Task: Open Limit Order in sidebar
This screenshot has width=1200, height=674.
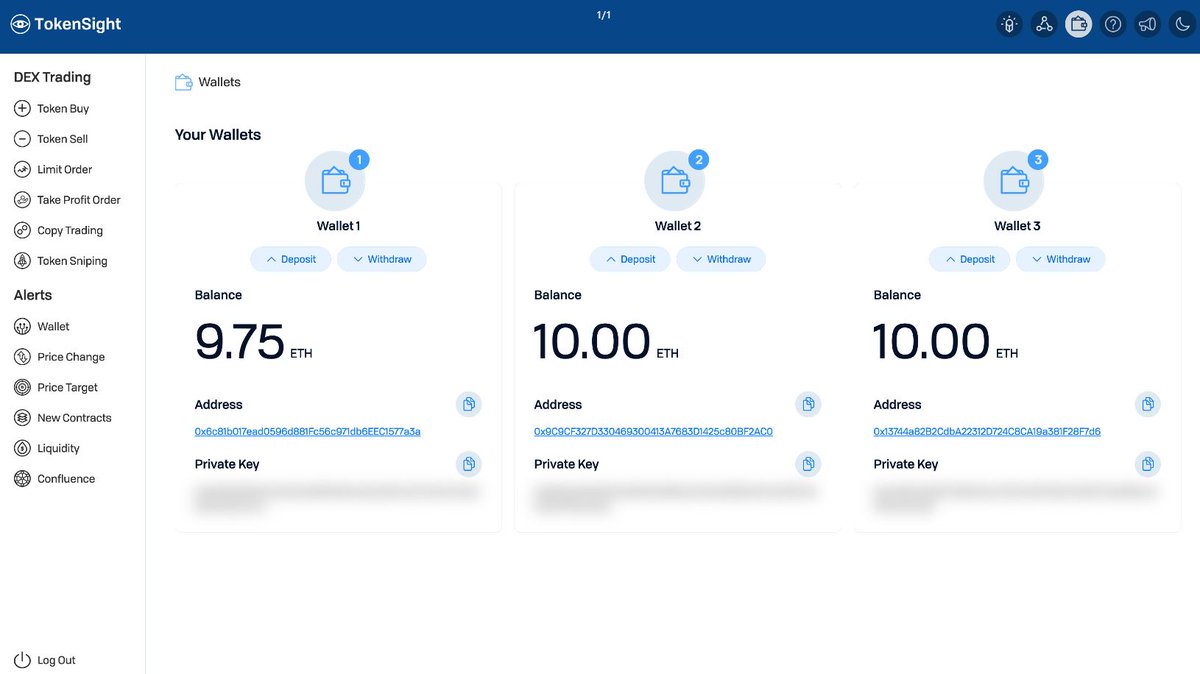Action: point(53,169)
